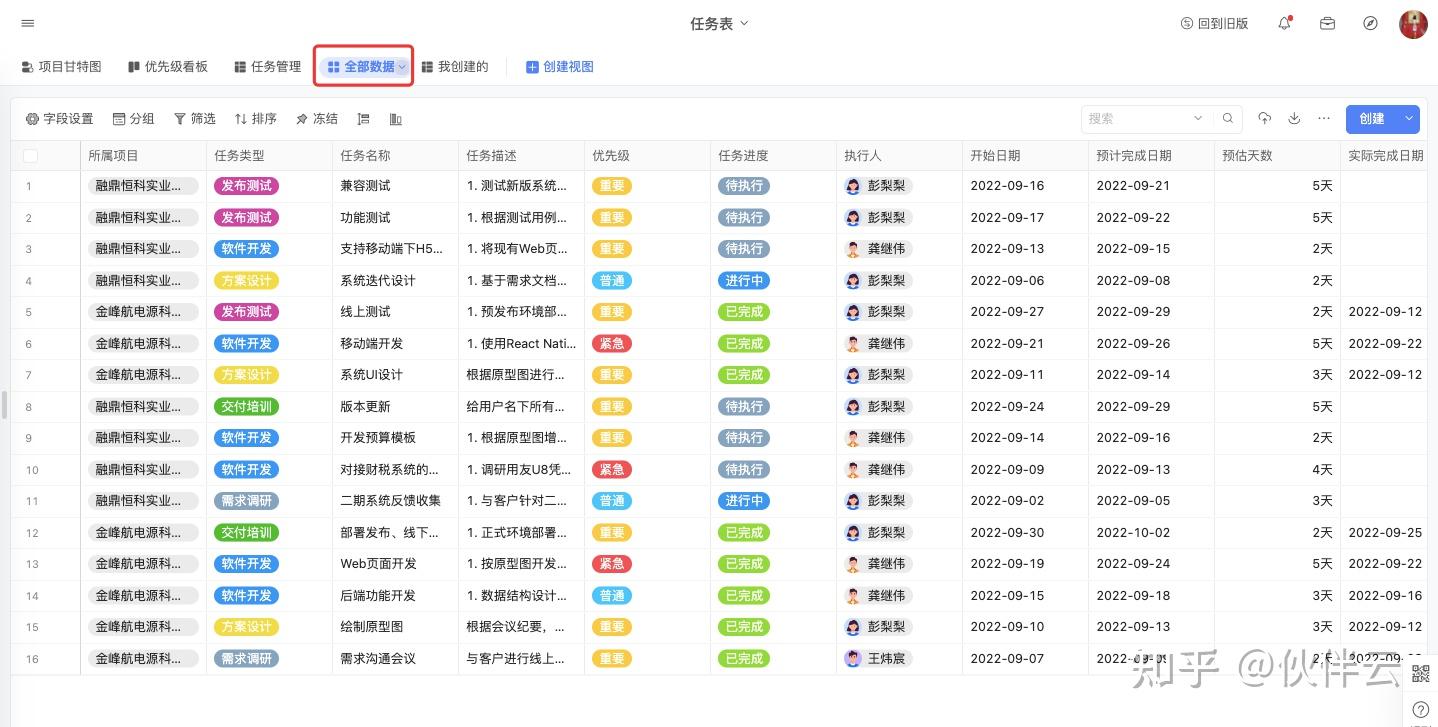Switch to the 优先级看板 tab
This screenshot has height=727, width=1438.
click(168, 67)
